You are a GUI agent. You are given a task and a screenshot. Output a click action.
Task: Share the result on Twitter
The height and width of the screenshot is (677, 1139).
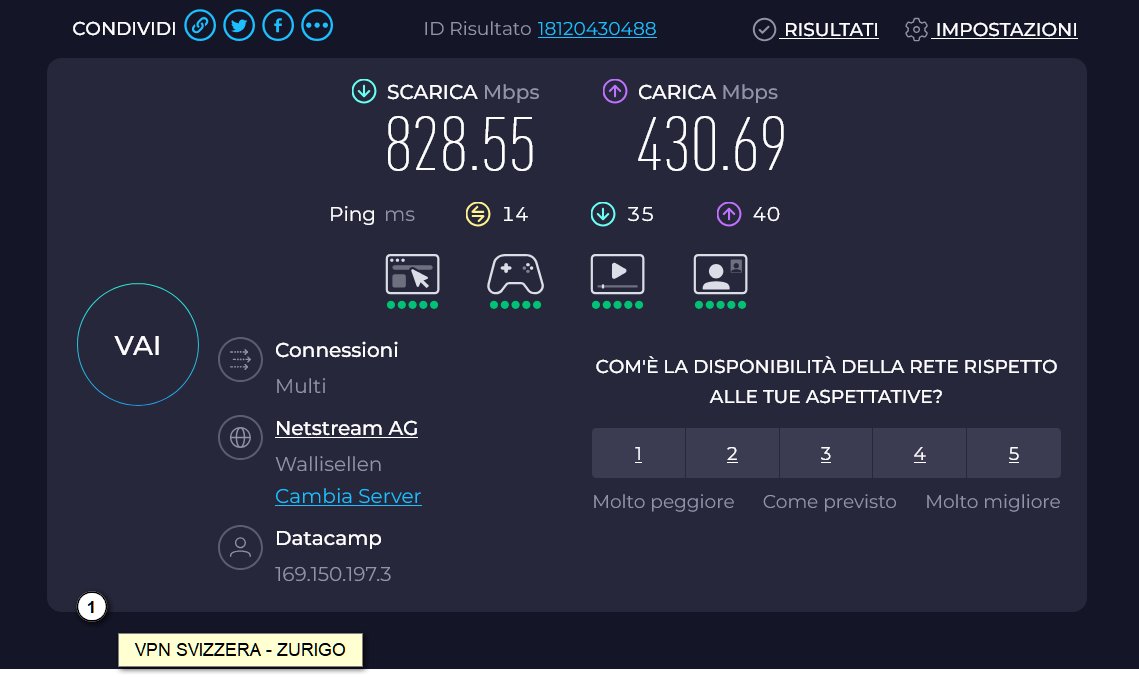click(239, 26)
